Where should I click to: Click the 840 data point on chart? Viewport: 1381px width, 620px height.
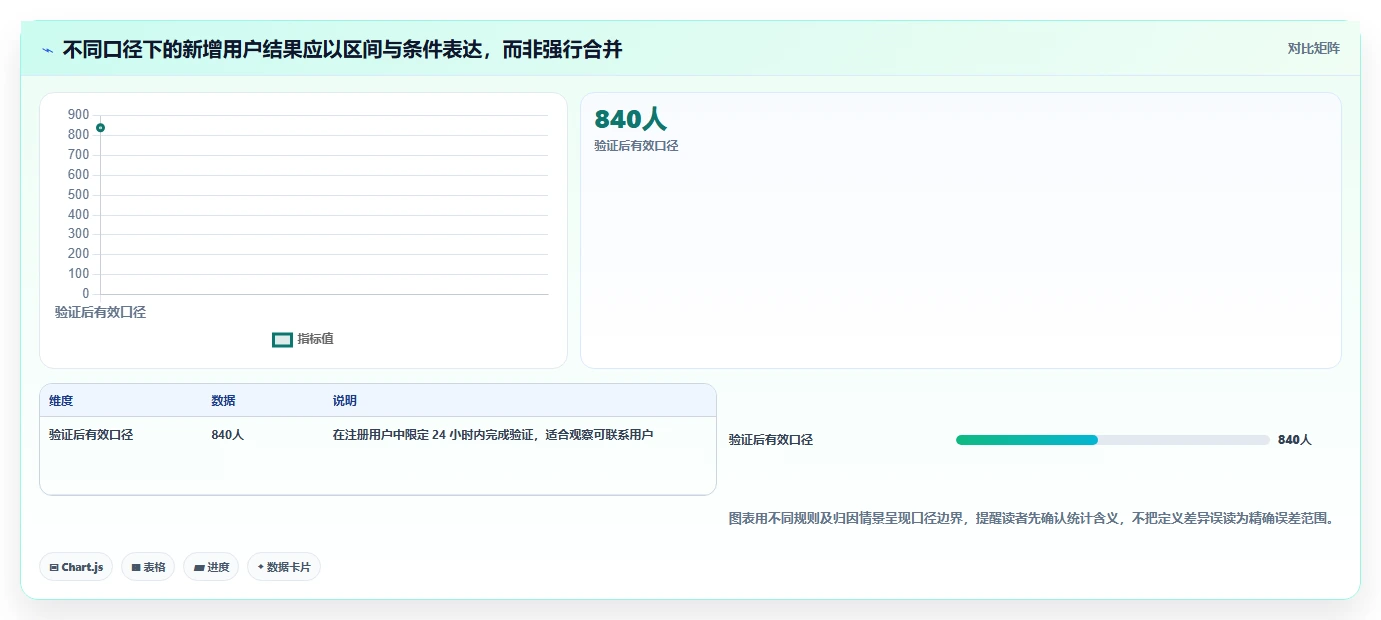tap(100, 128)
